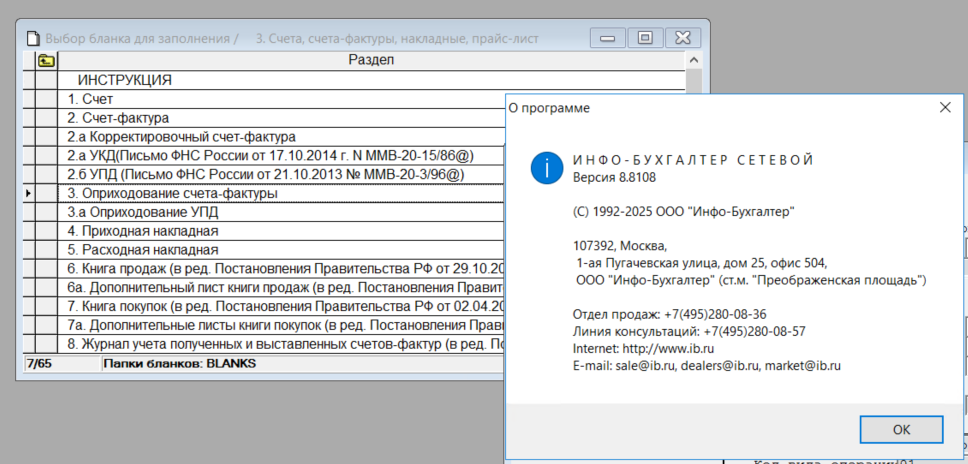Minimize the blank selection window
Screen dimensions: 968x464
click(x=607, y=38)
